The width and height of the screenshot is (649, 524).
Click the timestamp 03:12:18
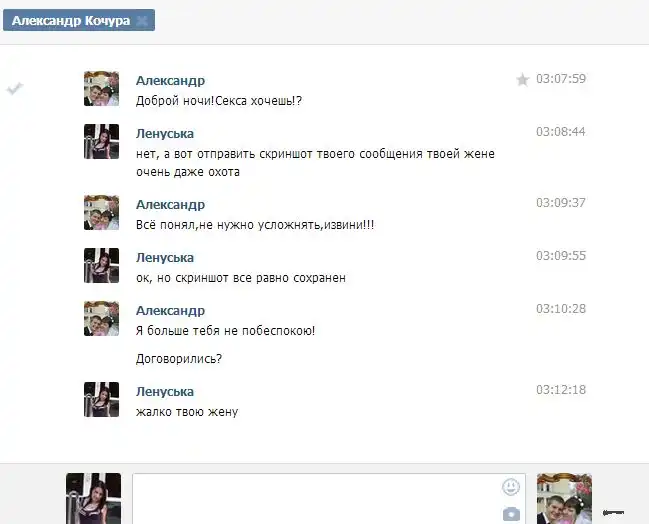pyautogui.click(x=561, y=390)
